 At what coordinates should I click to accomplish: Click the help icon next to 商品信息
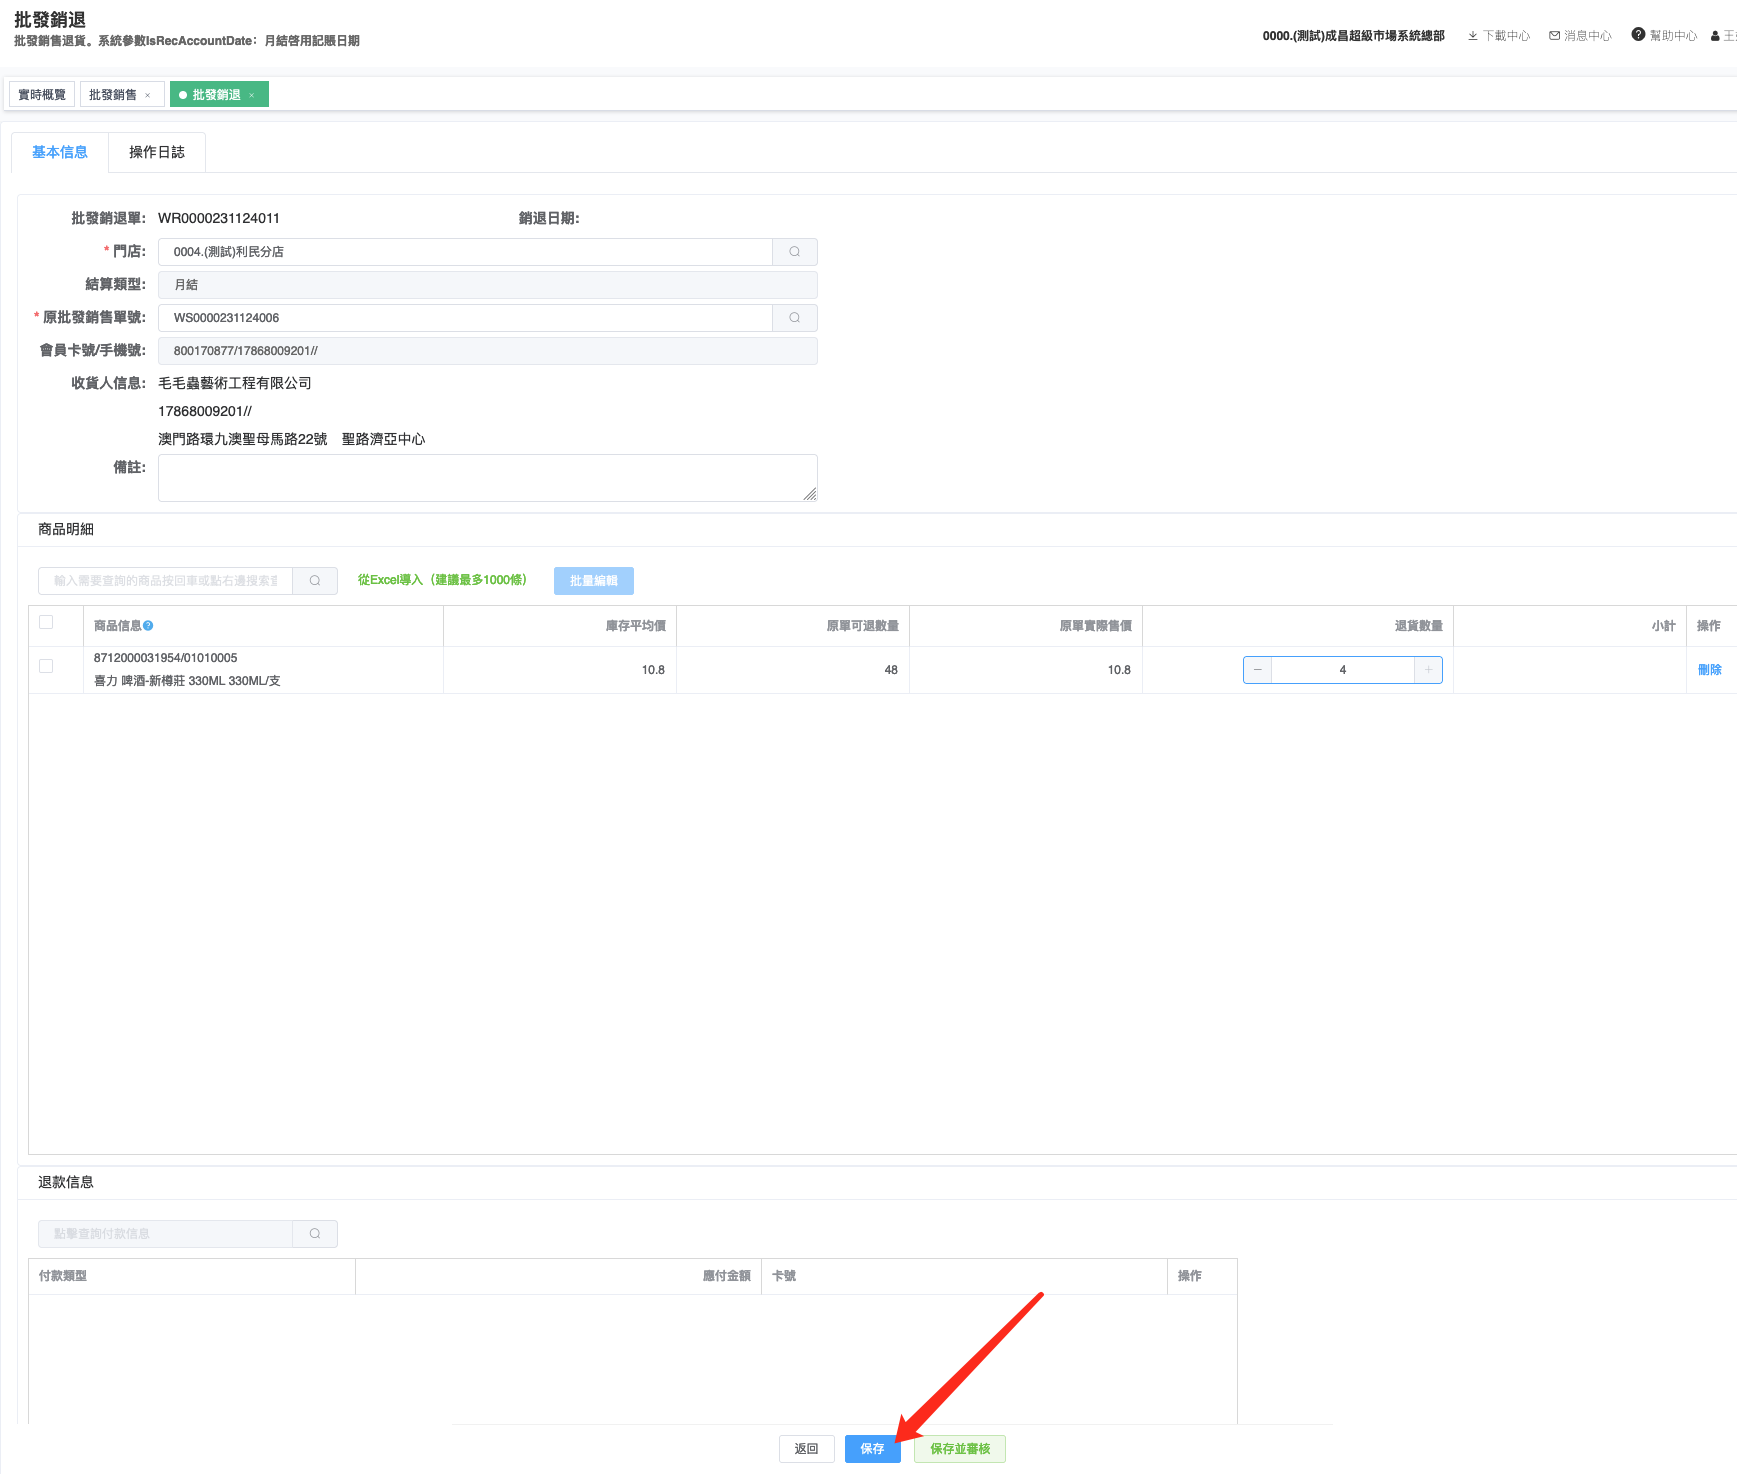pyautogui.click(x=148, y=626)
